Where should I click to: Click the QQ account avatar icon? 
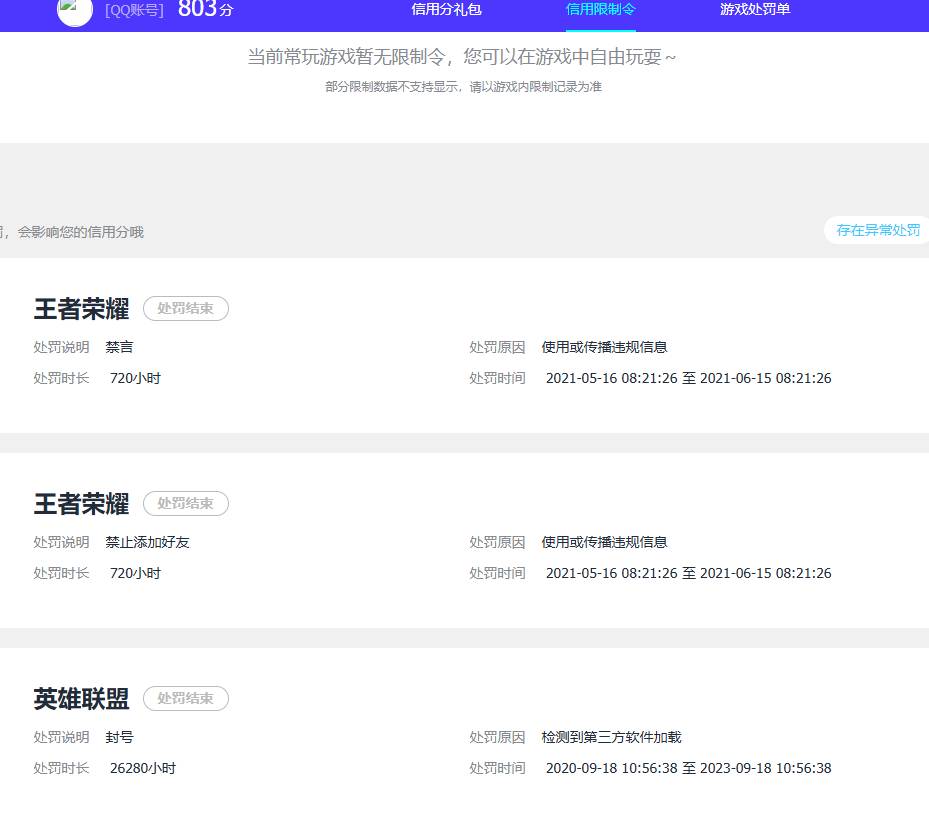[x=74, y=14]
